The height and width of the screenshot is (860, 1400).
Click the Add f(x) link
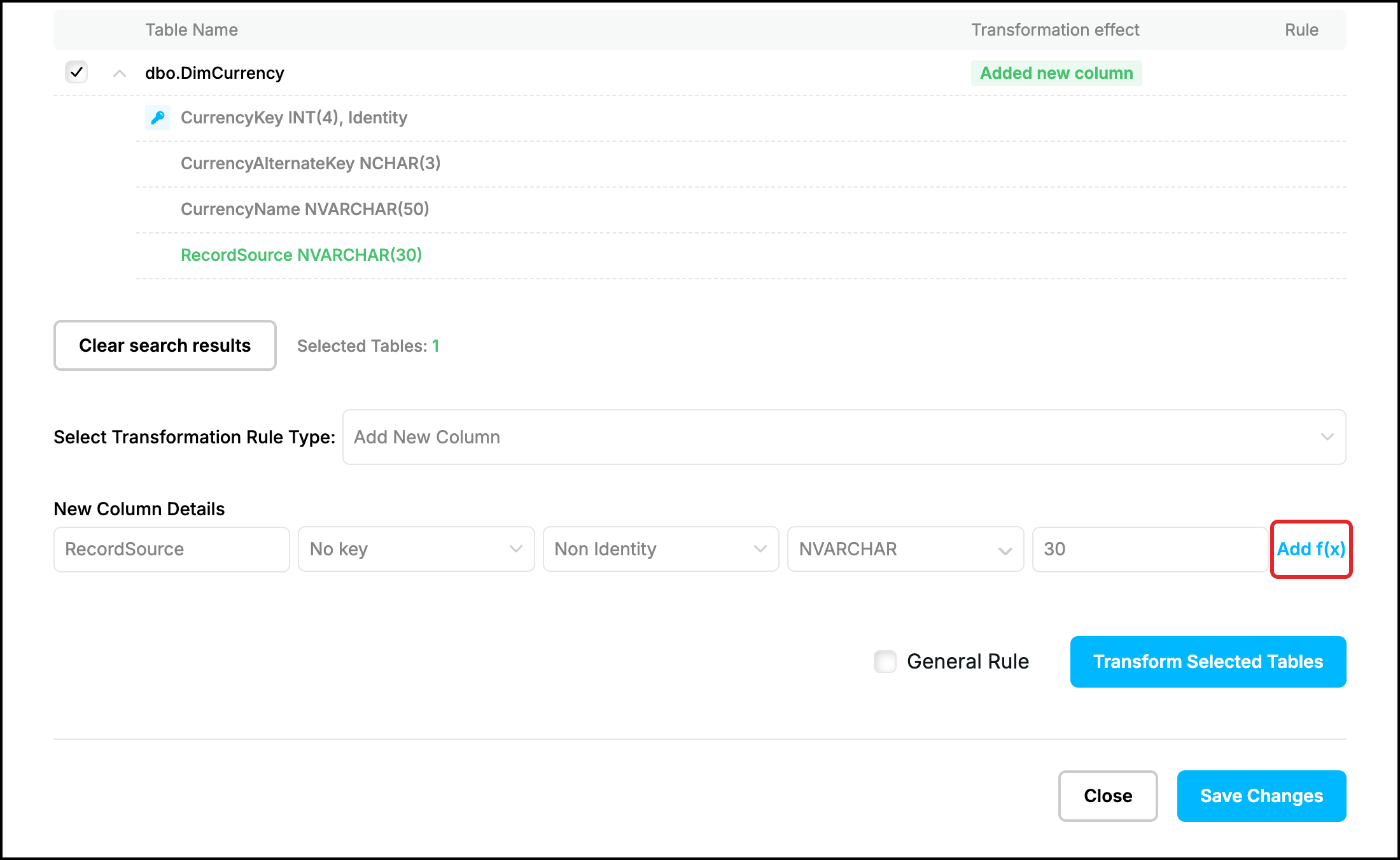[1311, 549]
